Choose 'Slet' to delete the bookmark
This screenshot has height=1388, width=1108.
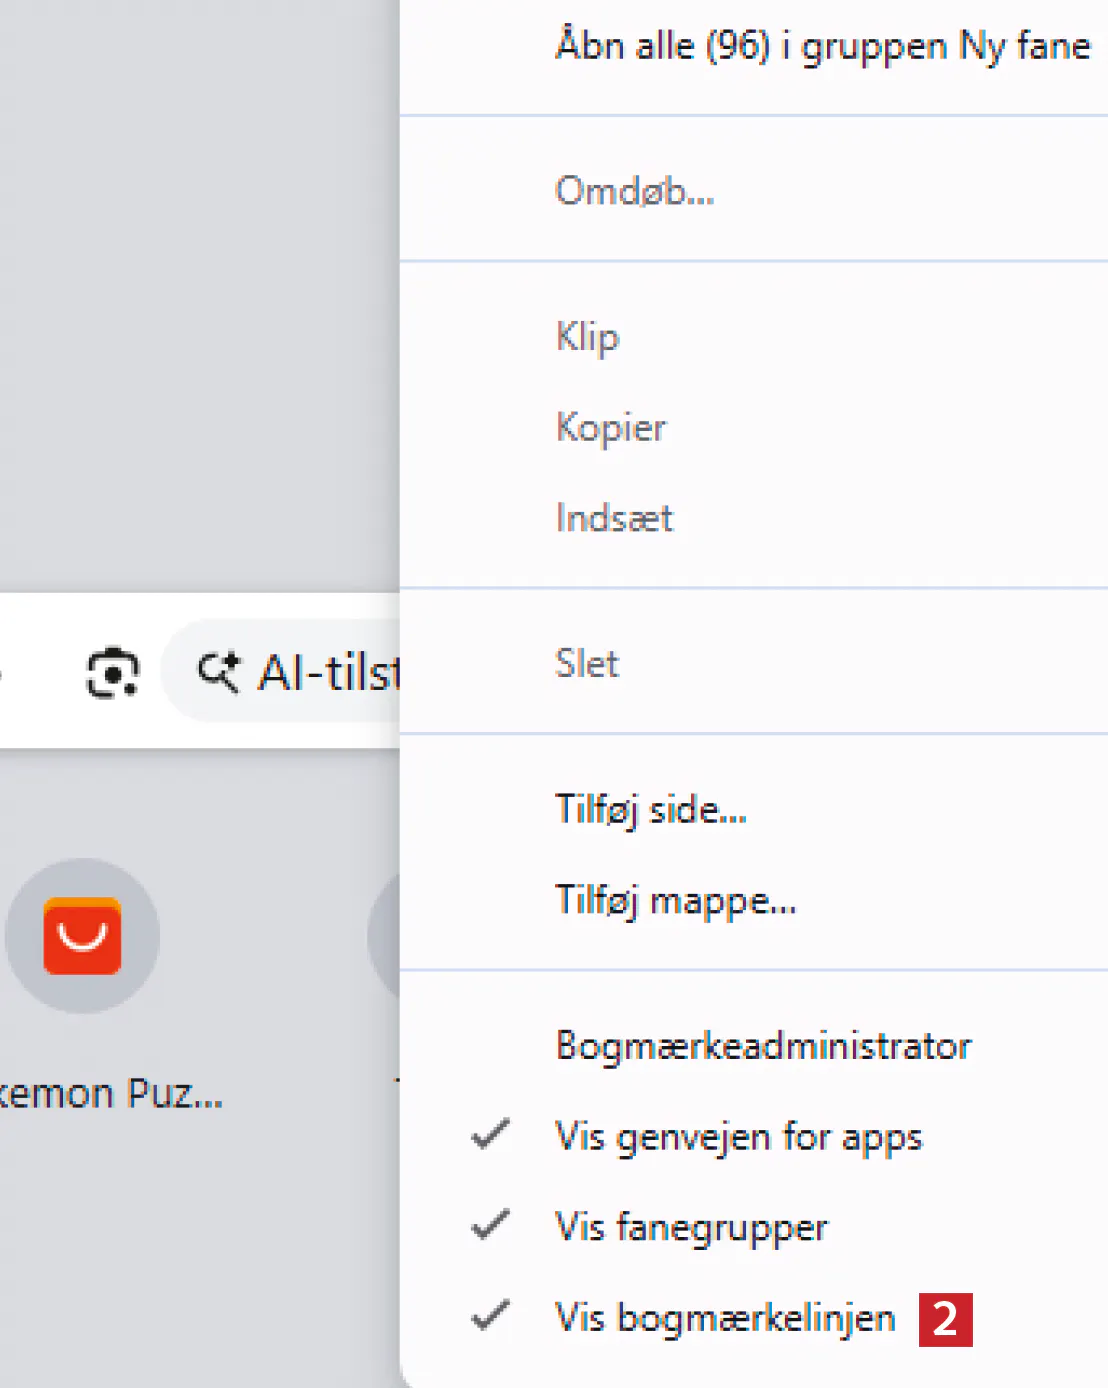(x=587, y=664)
